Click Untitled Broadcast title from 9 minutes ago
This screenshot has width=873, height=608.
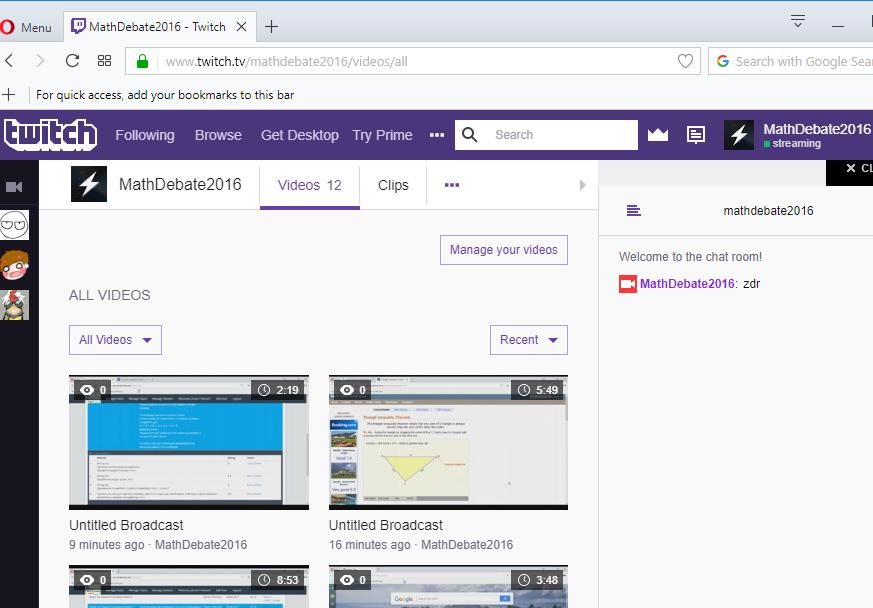[126, 525]
